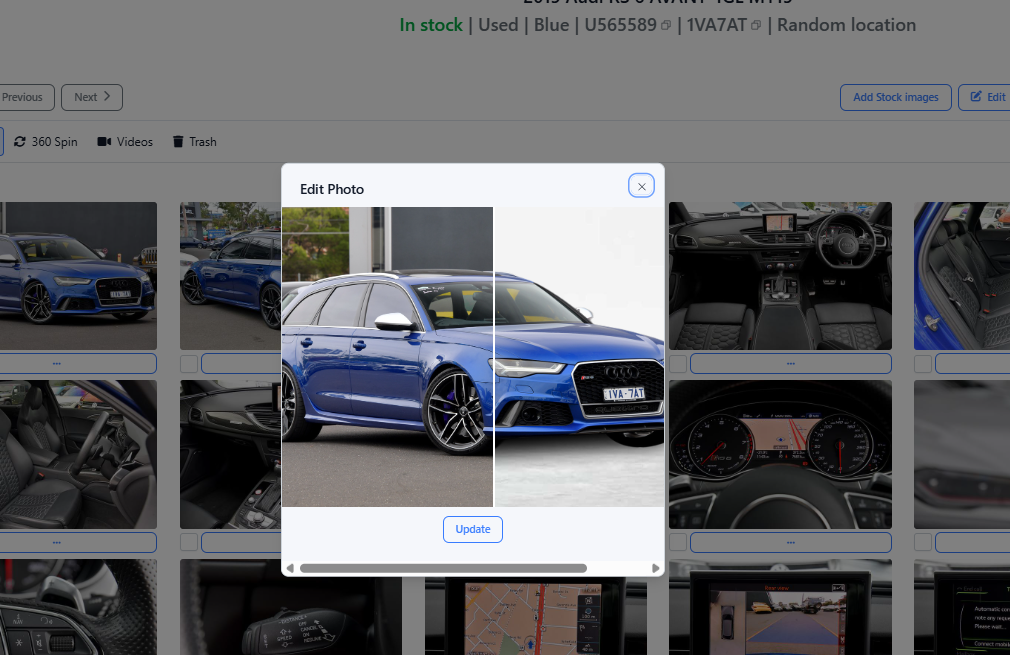Open options menu under instrument cluster photo
This screenshot has height=655, width=1010.
pos(790,542)
